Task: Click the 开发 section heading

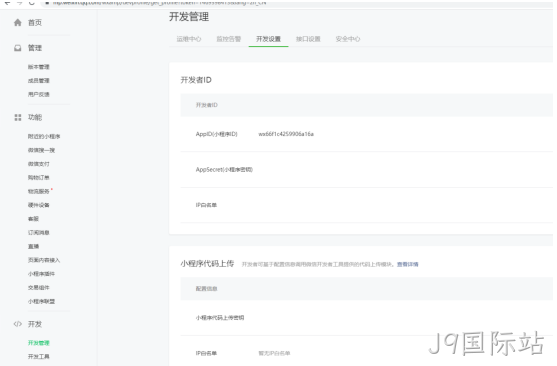Action: coord(35,324)
